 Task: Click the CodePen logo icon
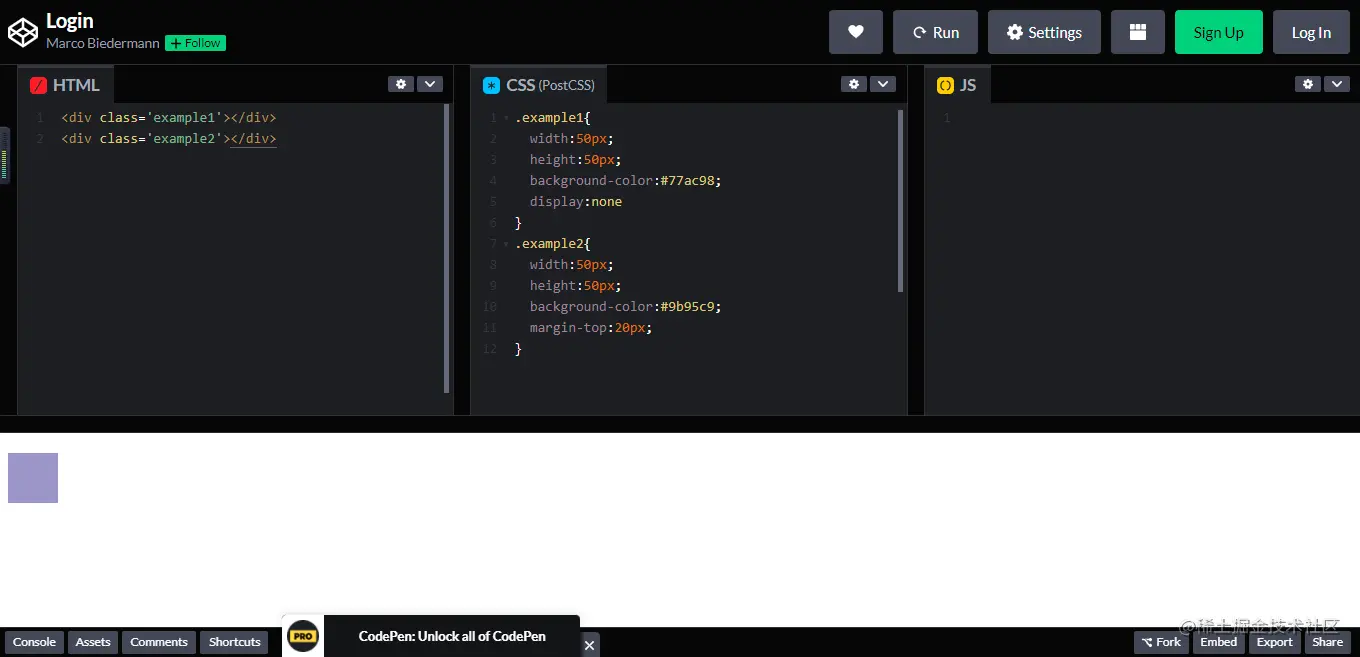pos(22,32)
